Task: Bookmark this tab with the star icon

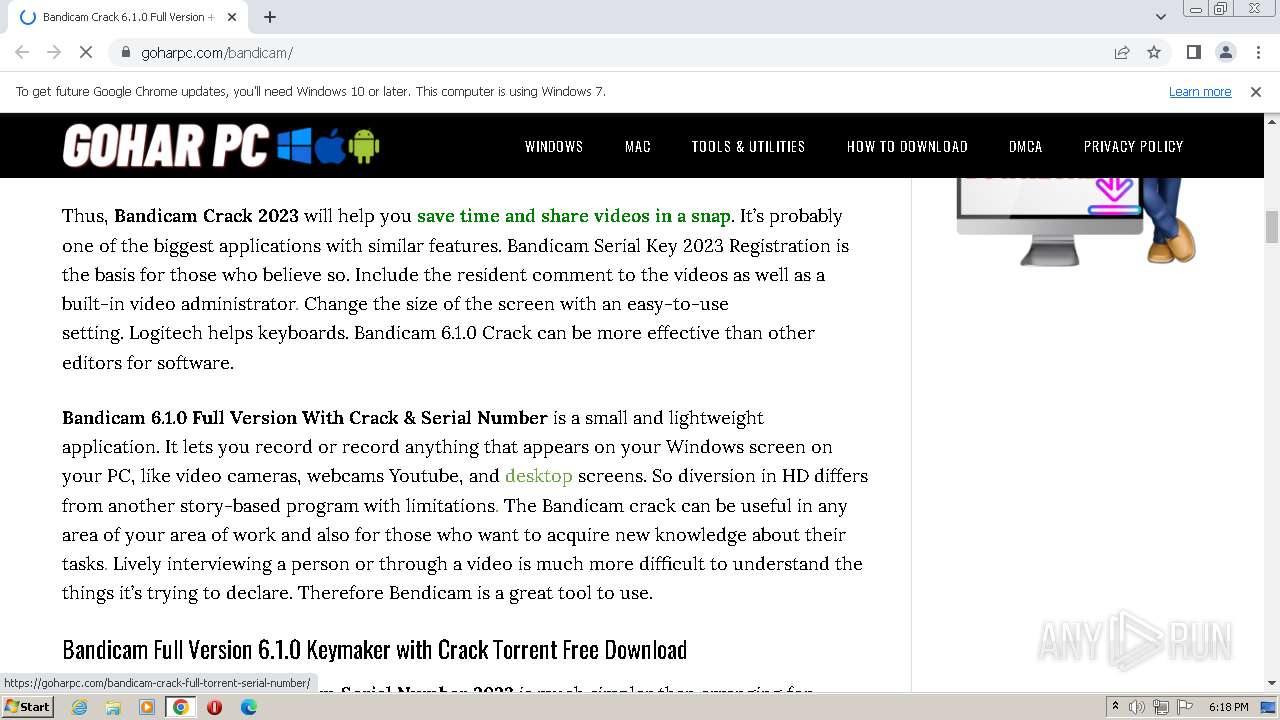Action: (1154, 52)
